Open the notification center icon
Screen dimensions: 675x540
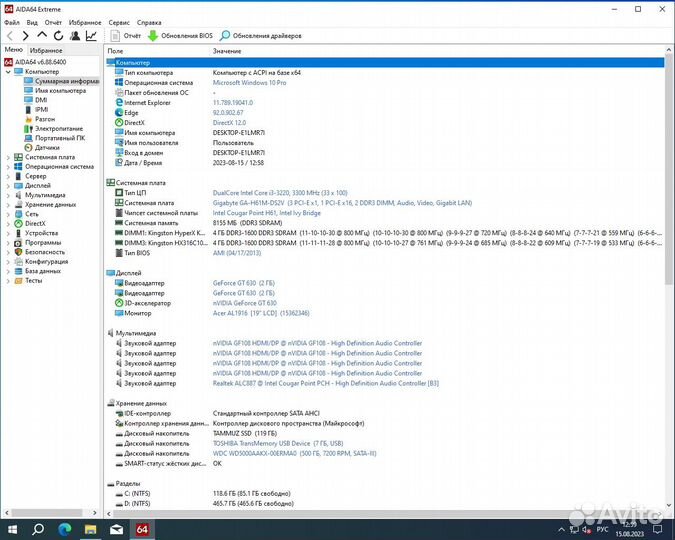click(x=658, y=529)
